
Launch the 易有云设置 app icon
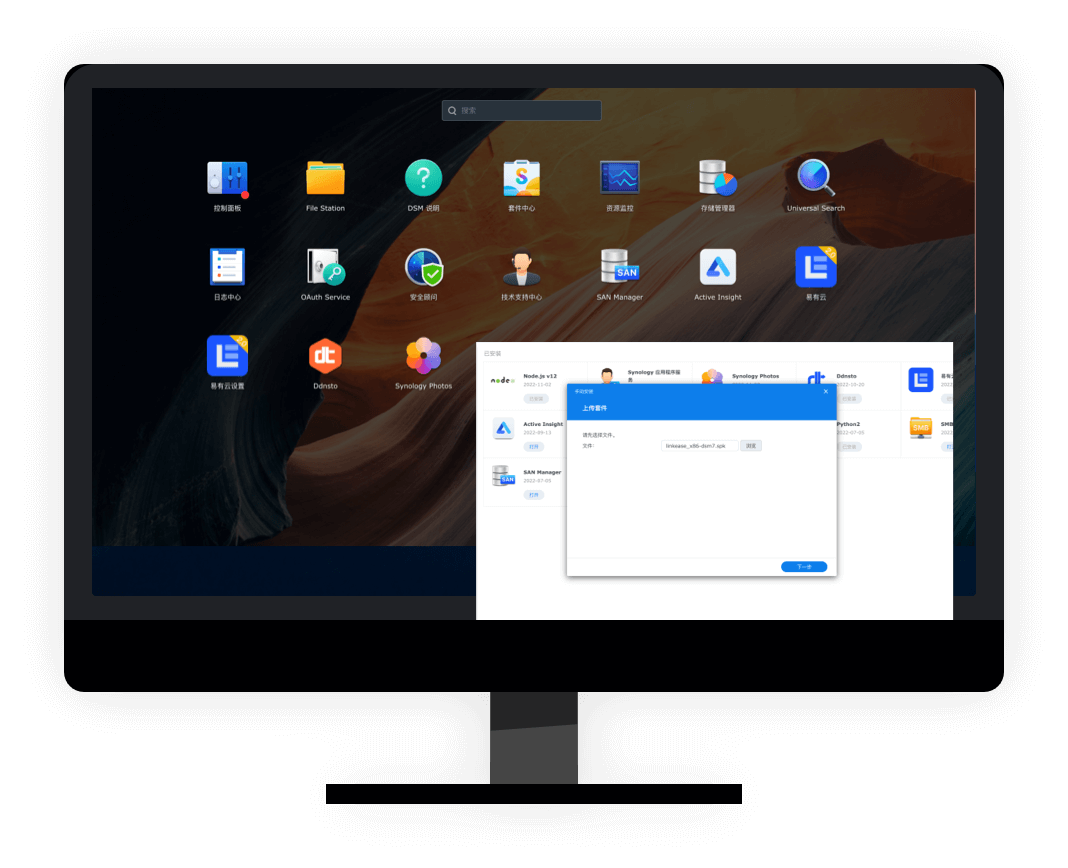[x=227, y=356]
